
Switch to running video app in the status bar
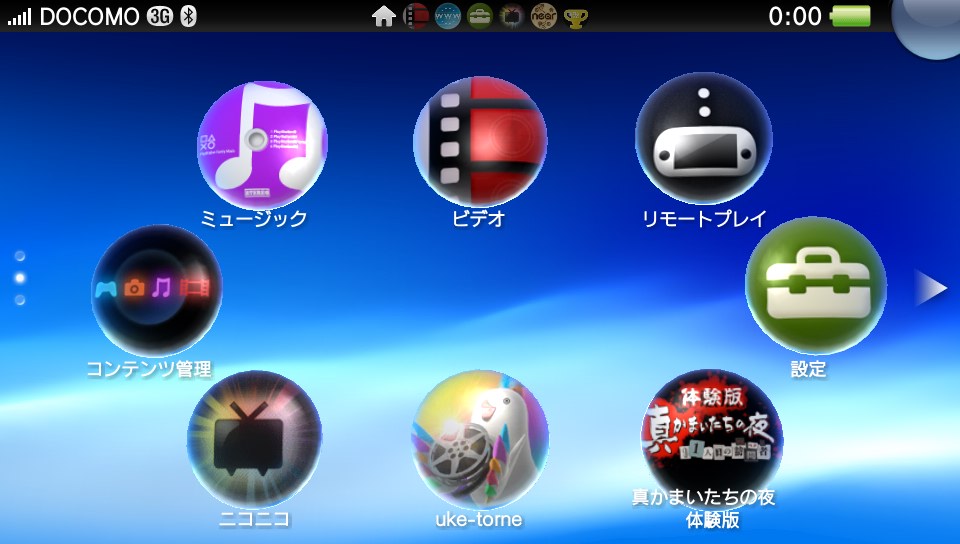coord(416,17)
